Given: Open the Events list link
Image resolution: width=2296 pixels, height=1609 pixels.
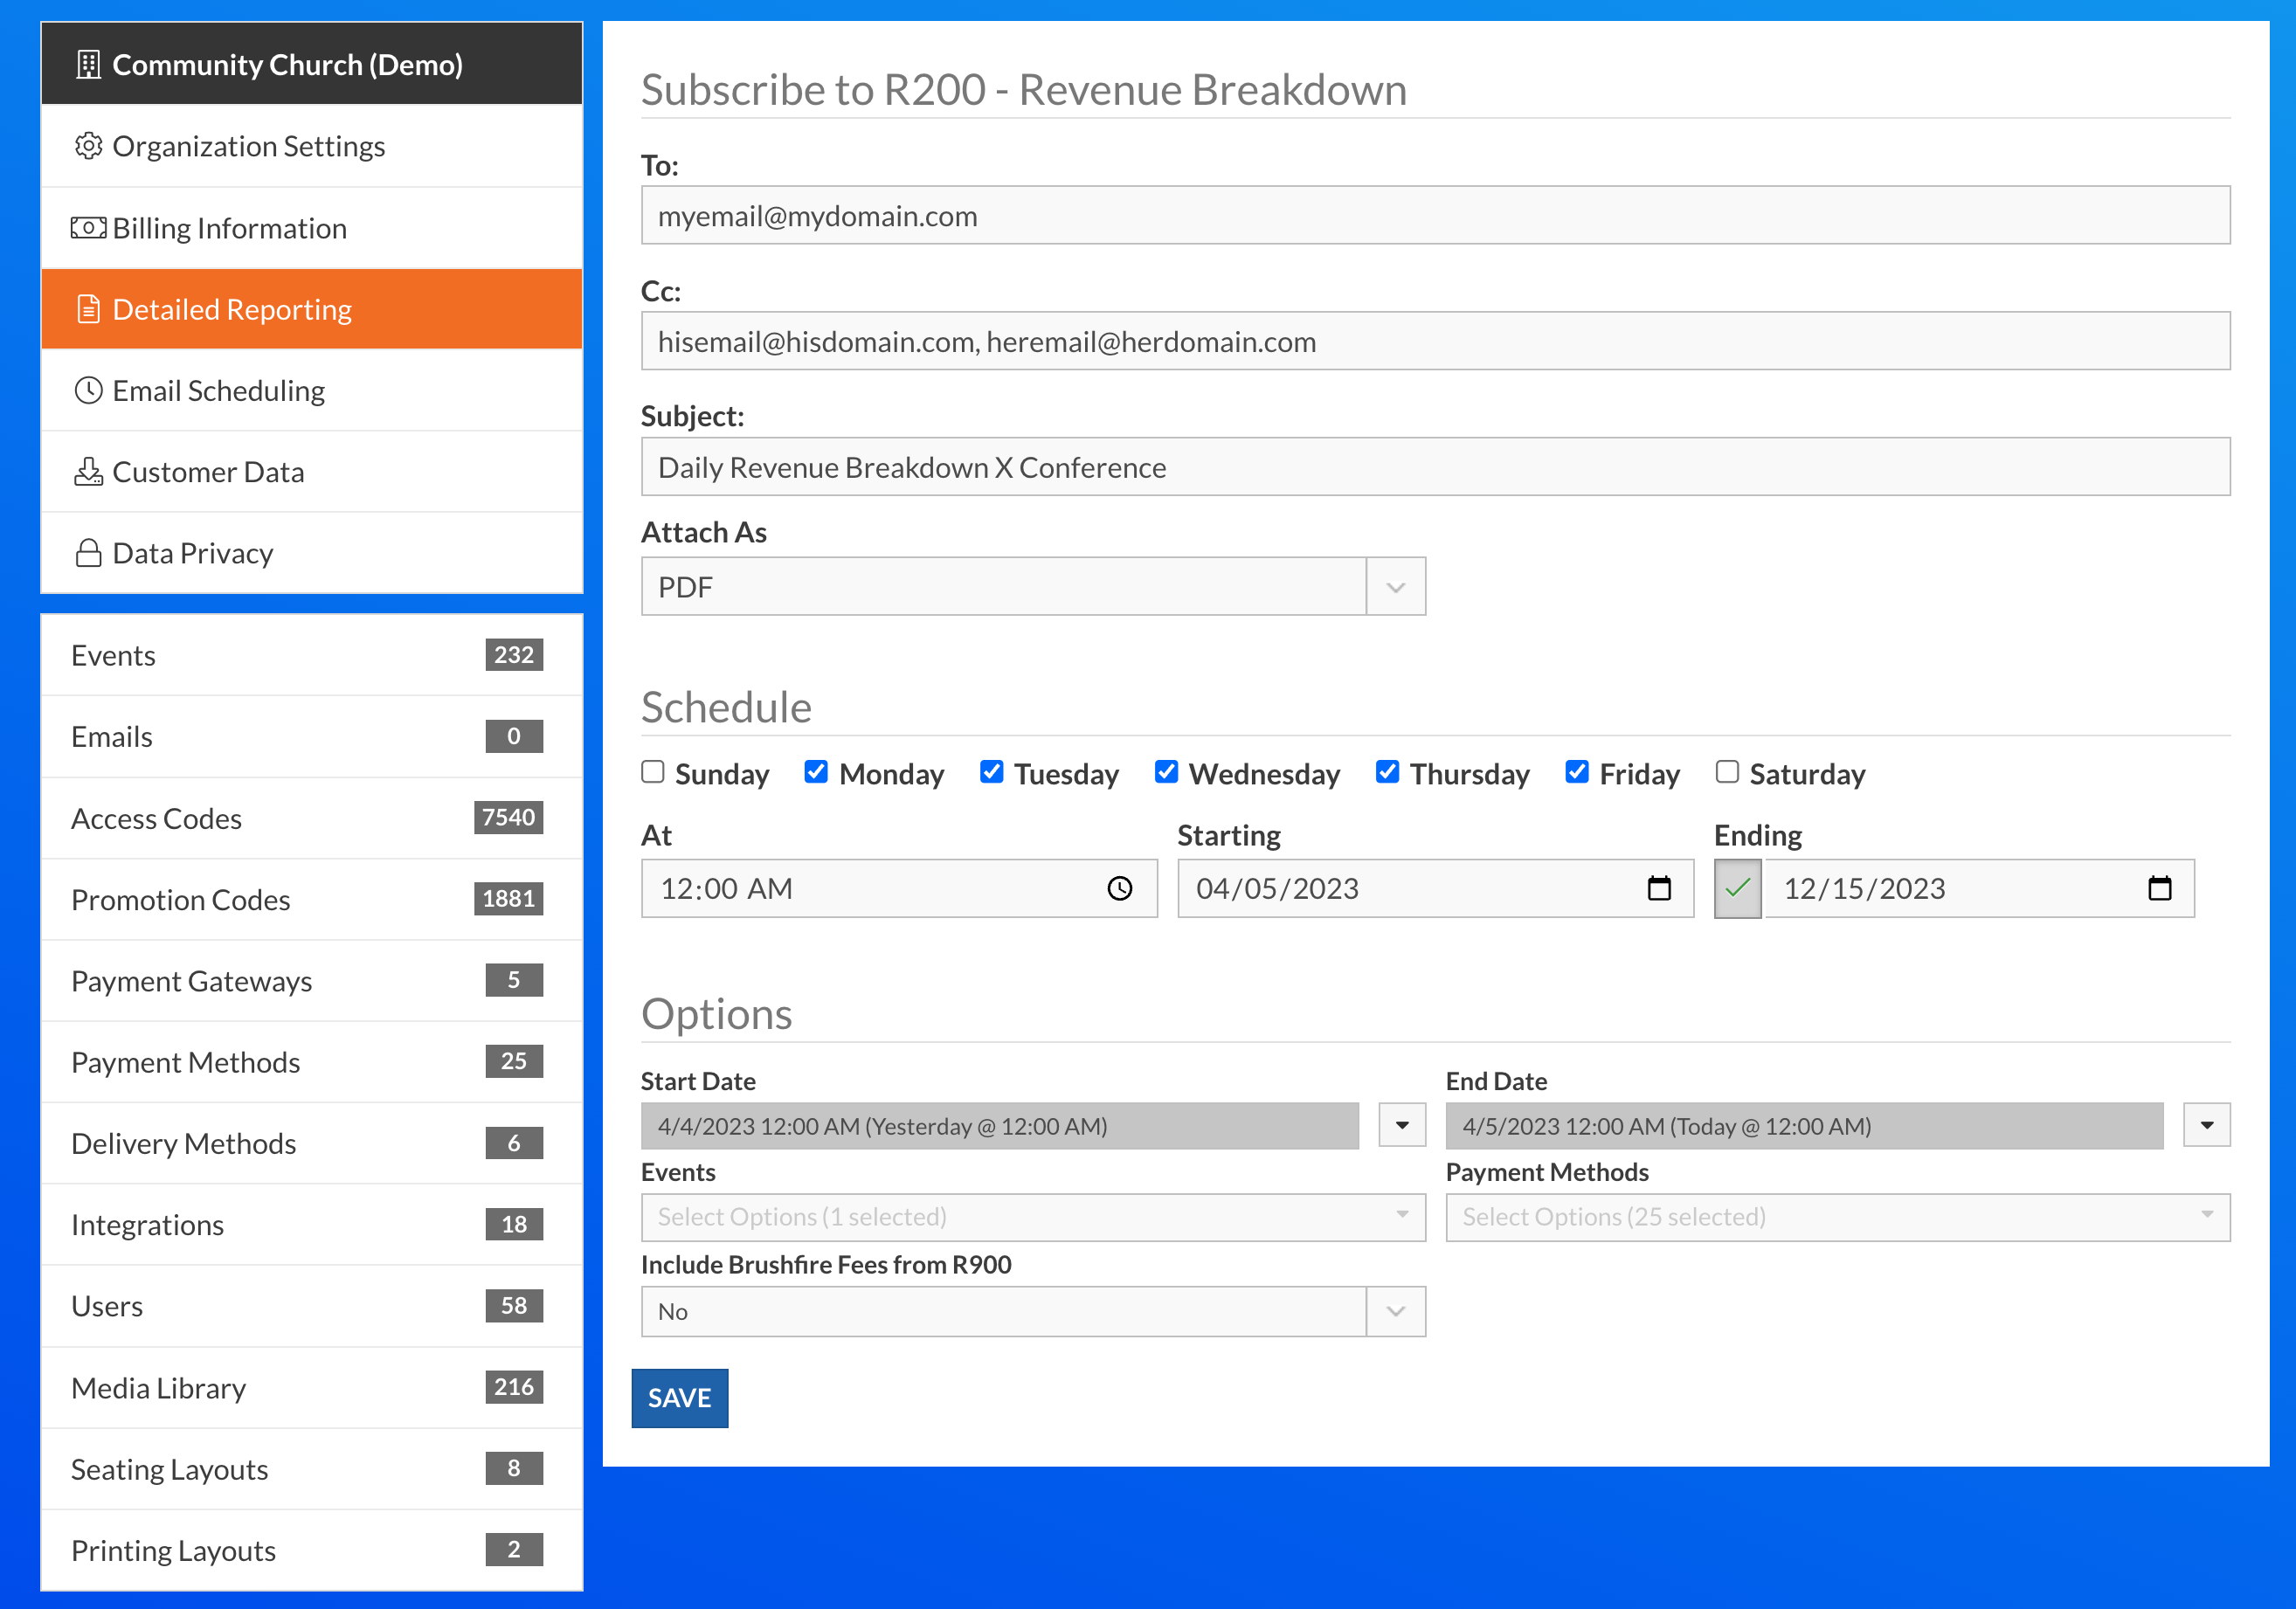Looking at the screenshot, I should (x=312, y=655).
